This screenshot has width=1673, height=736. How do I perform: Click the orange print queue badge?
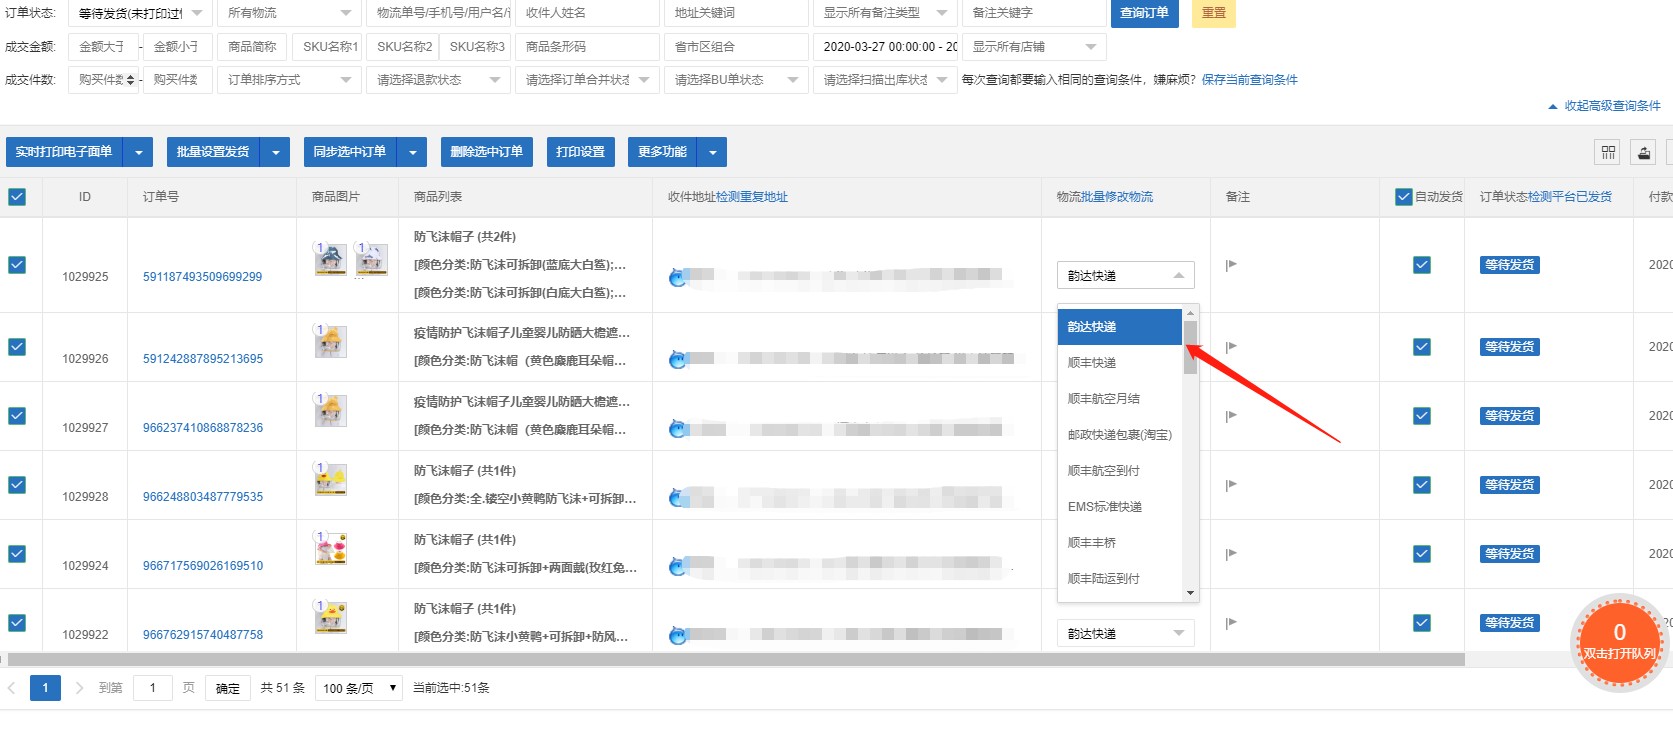[1618, 641]
